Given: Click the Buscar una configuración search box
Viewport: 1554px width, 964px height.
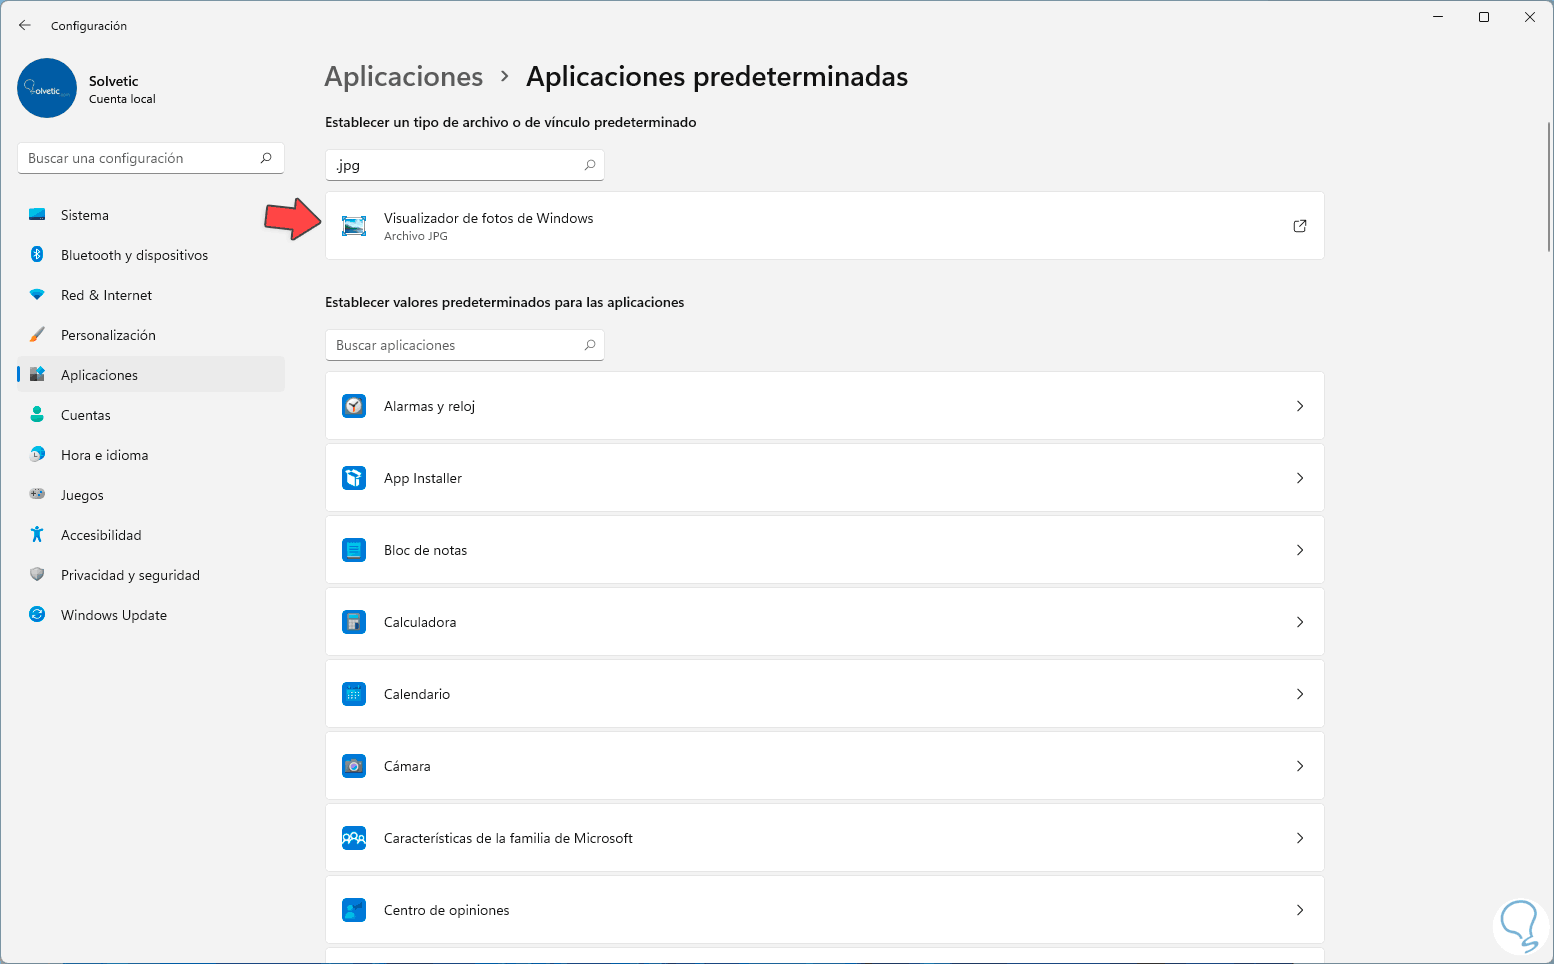Looking at the screenshot, I should pos(140,158).
